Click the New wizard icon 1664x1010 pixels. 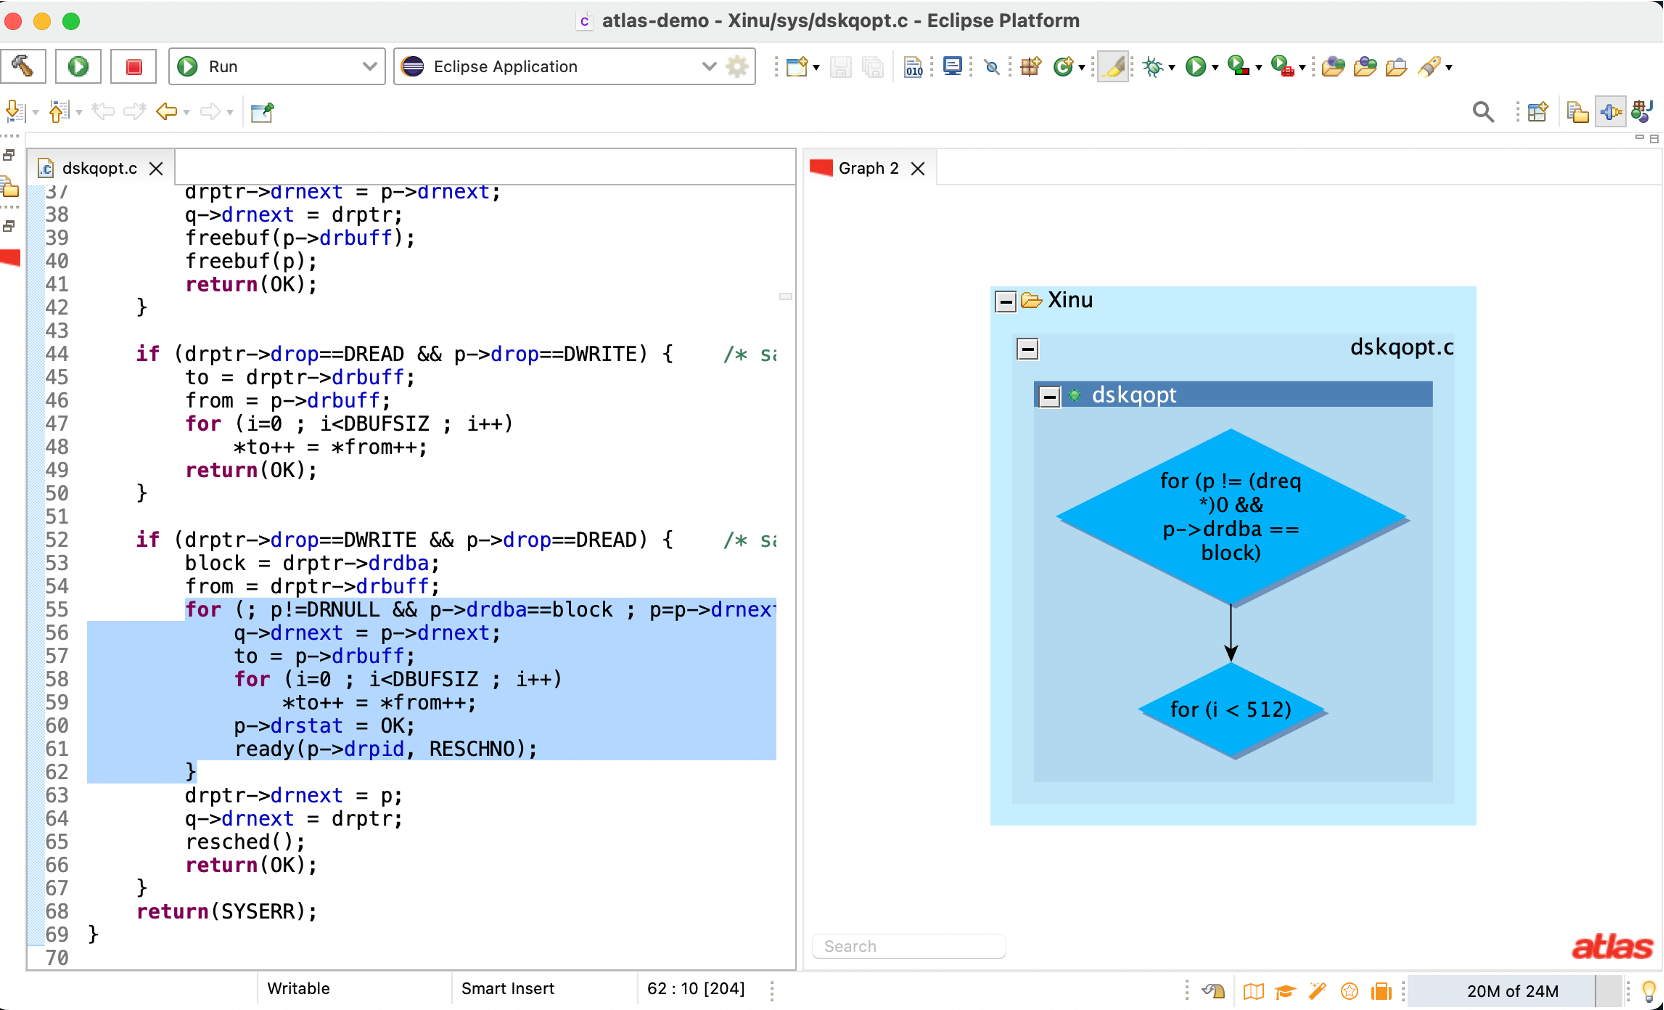click(797, 67)
